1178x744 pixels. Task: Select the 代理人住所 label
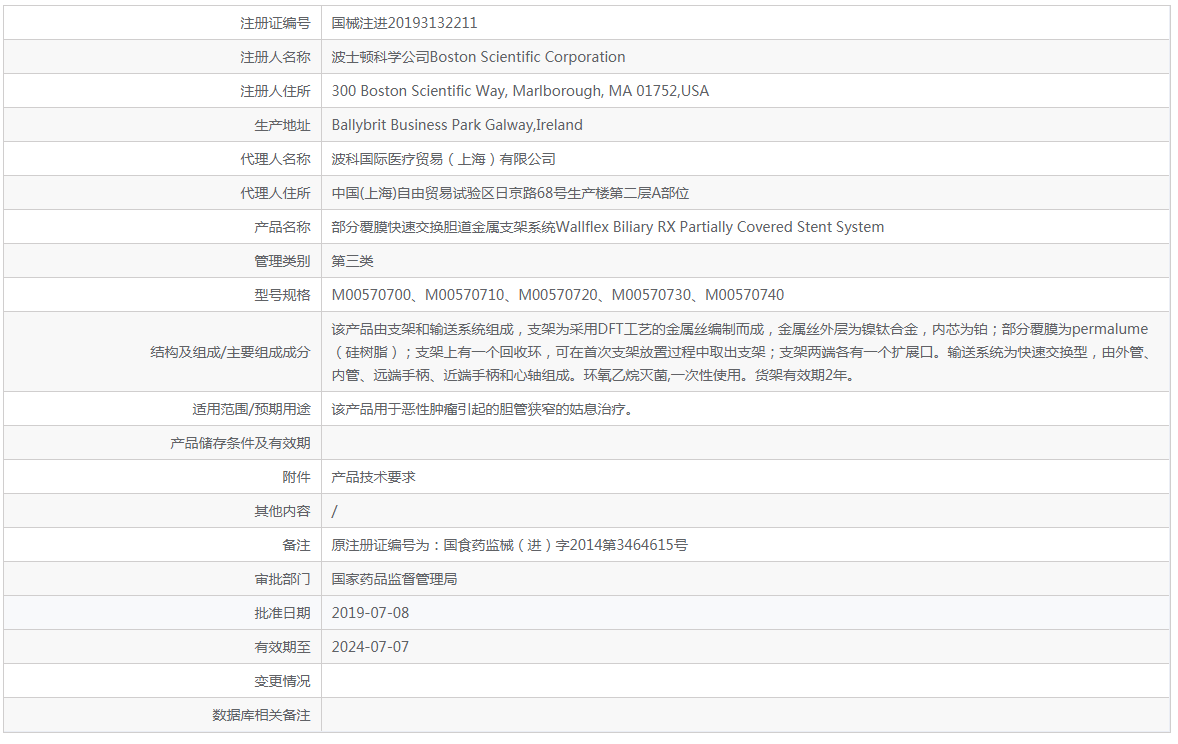tap(275, 193)
